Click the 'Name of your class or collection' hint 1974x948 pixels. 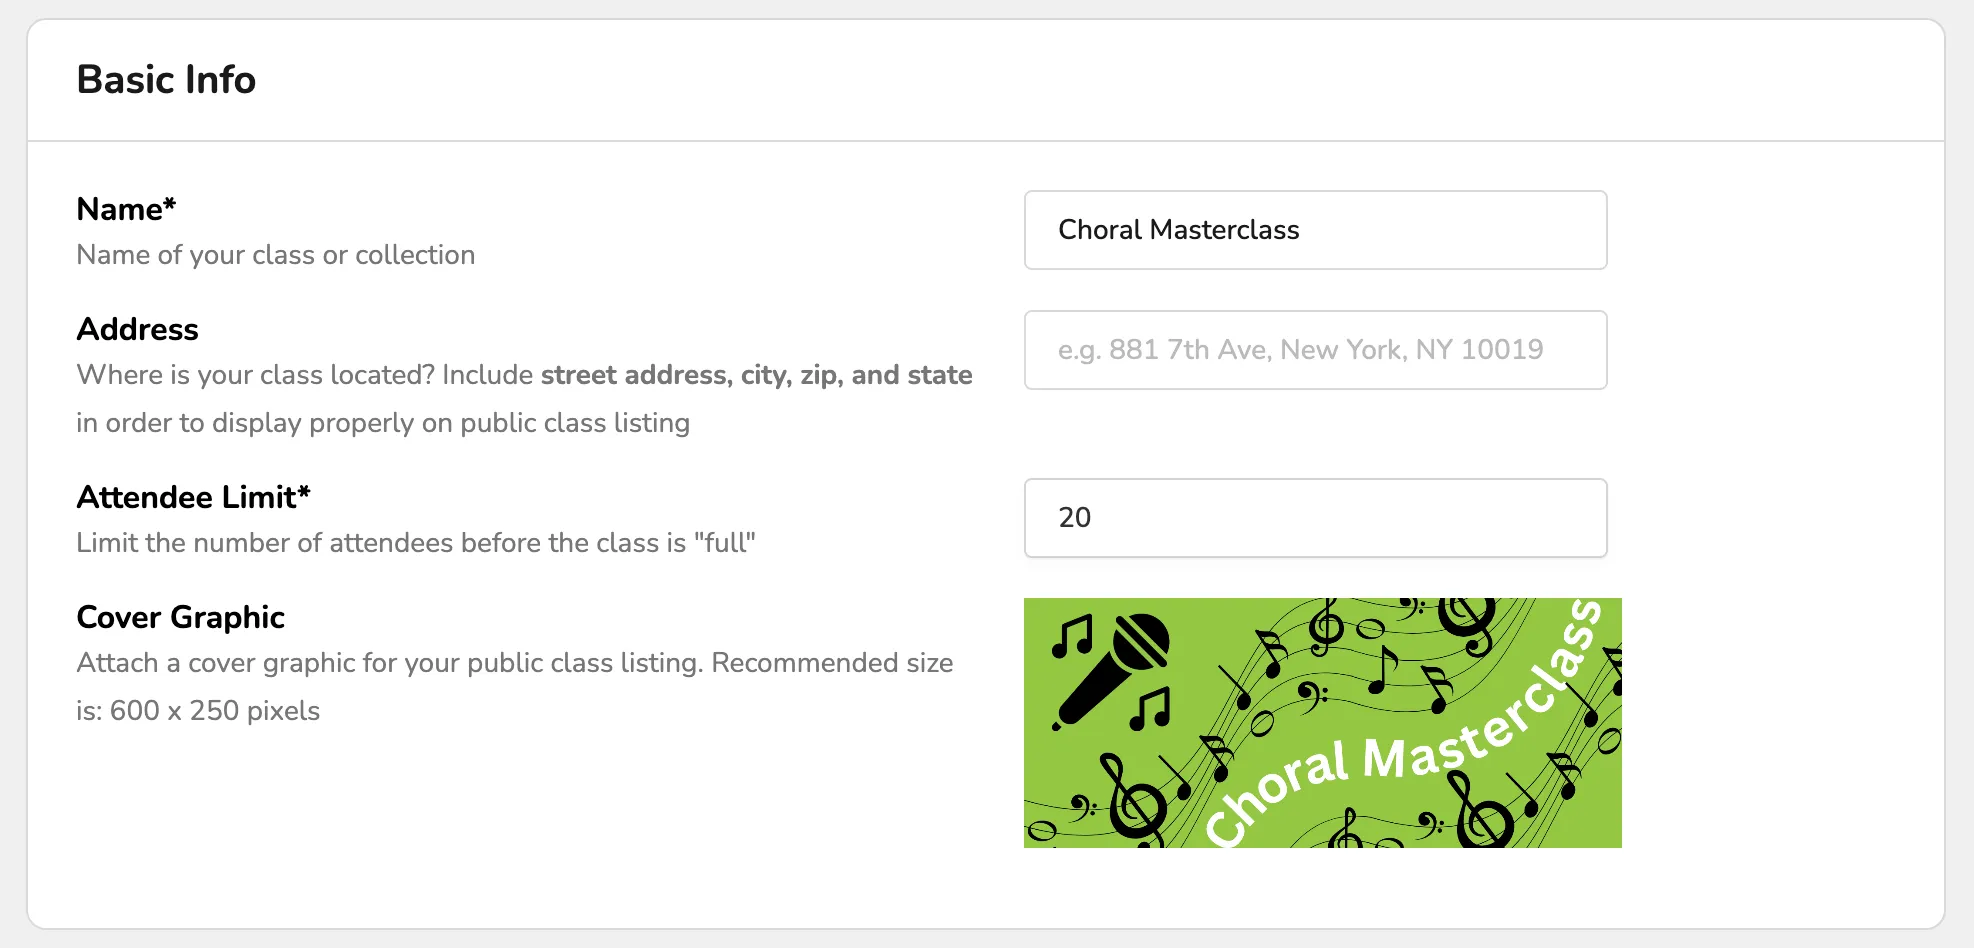[x=276, y=255]
